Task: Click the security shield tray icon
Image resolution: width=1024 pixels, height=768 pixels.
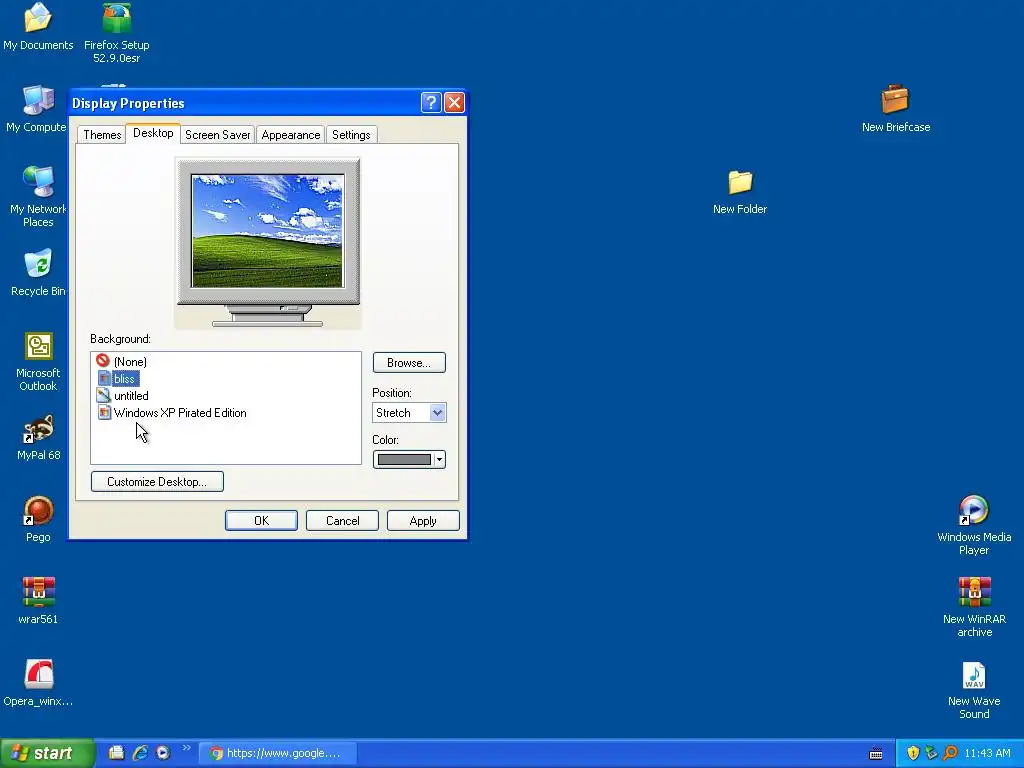Action: click(913, 753)
